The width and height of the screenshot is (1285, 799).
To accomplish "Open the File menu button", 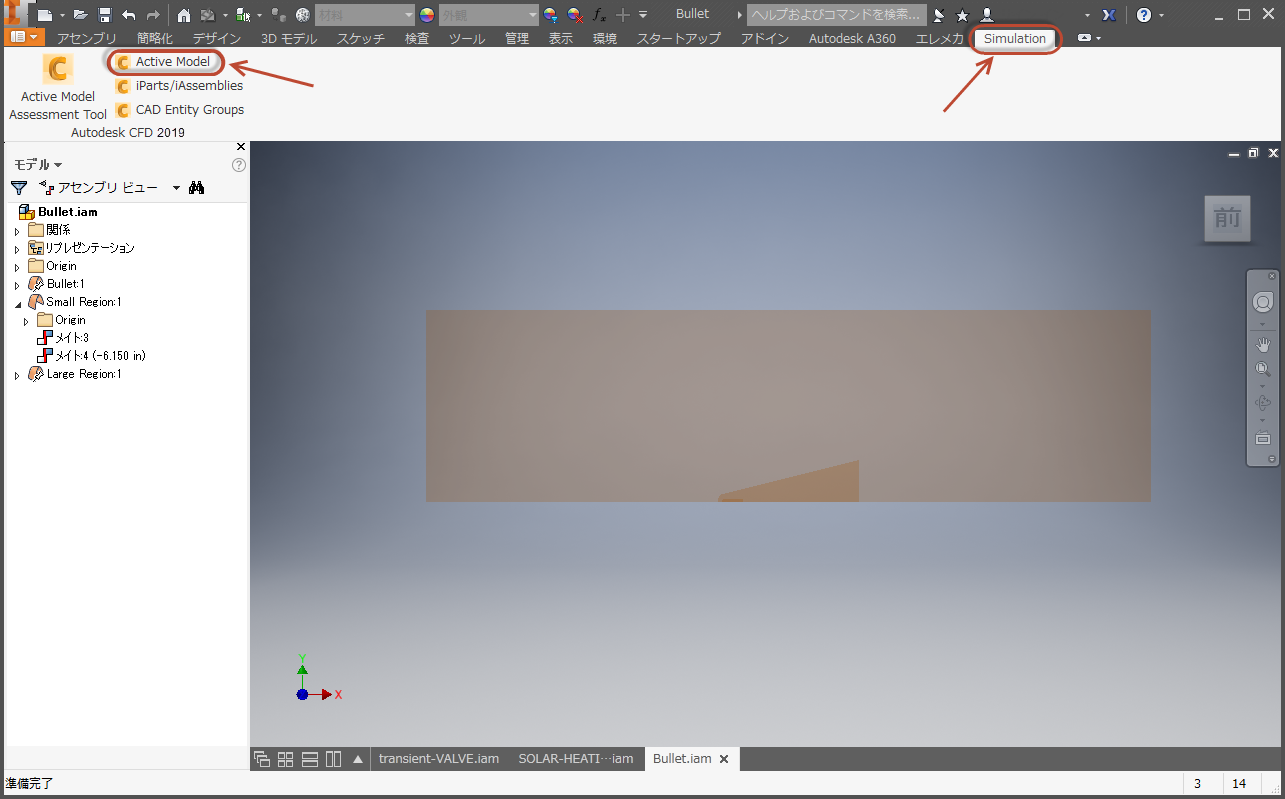I will [26, 37].
